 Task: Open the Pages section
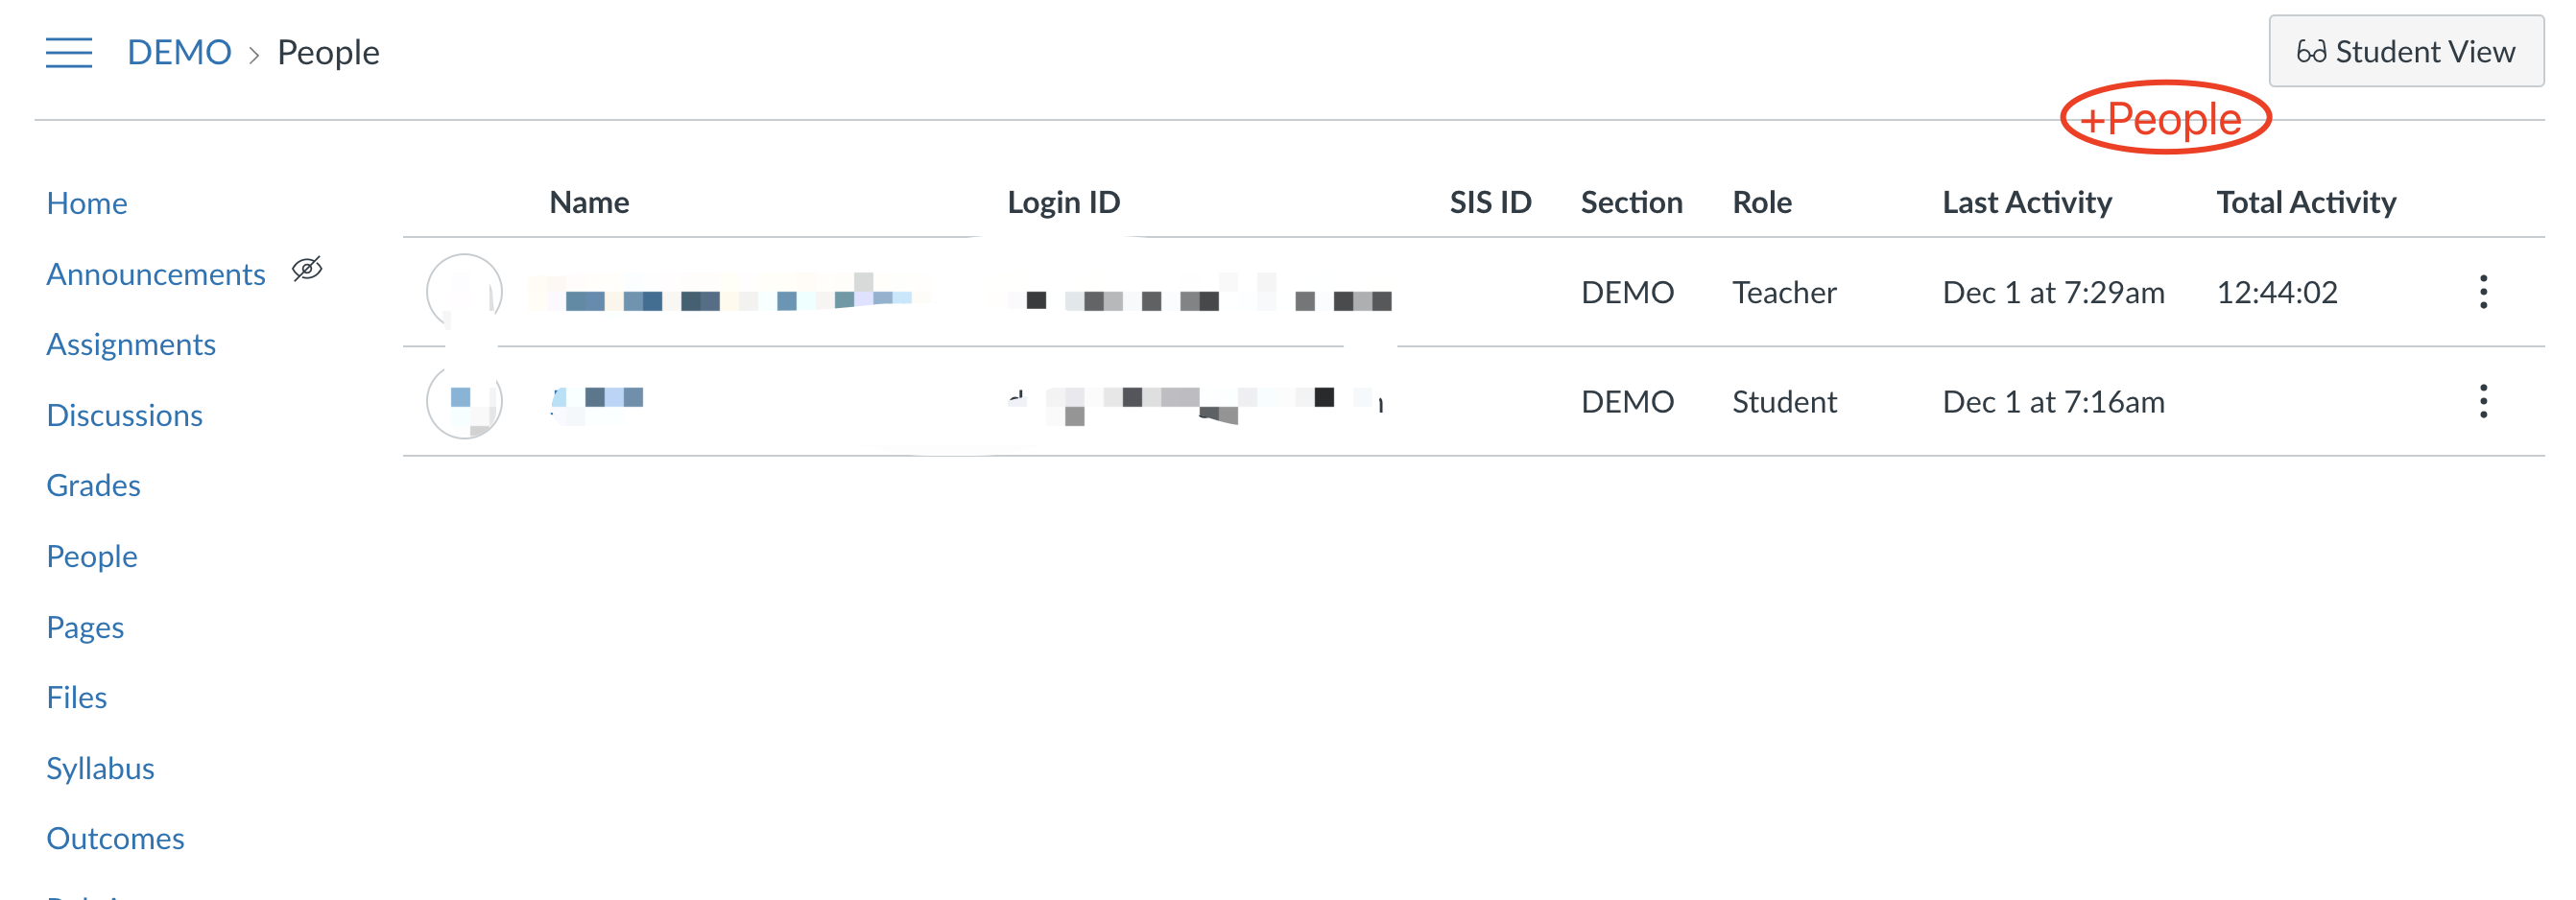tap(85, 627)
